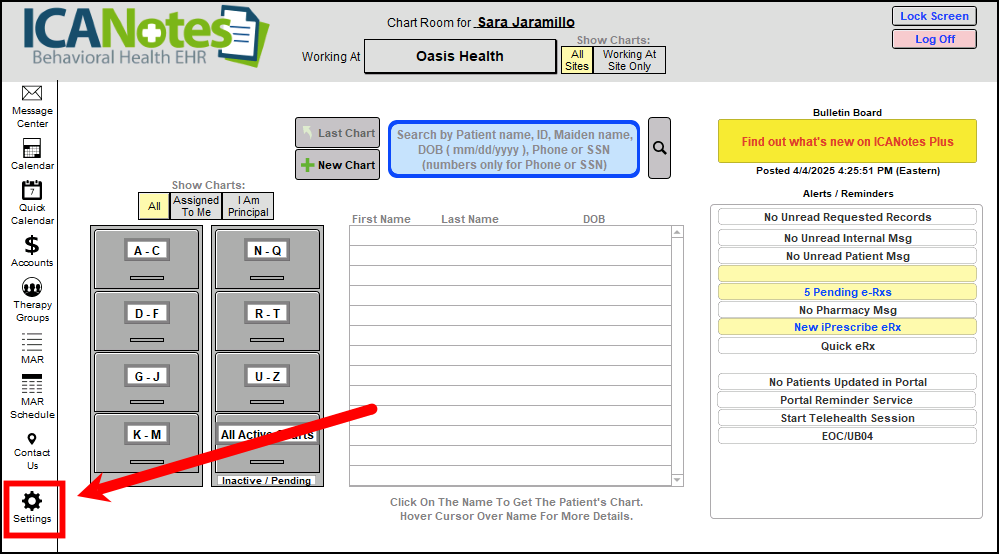Click Start Telehealth Session
Screen dimensions: 999x554
847,418
